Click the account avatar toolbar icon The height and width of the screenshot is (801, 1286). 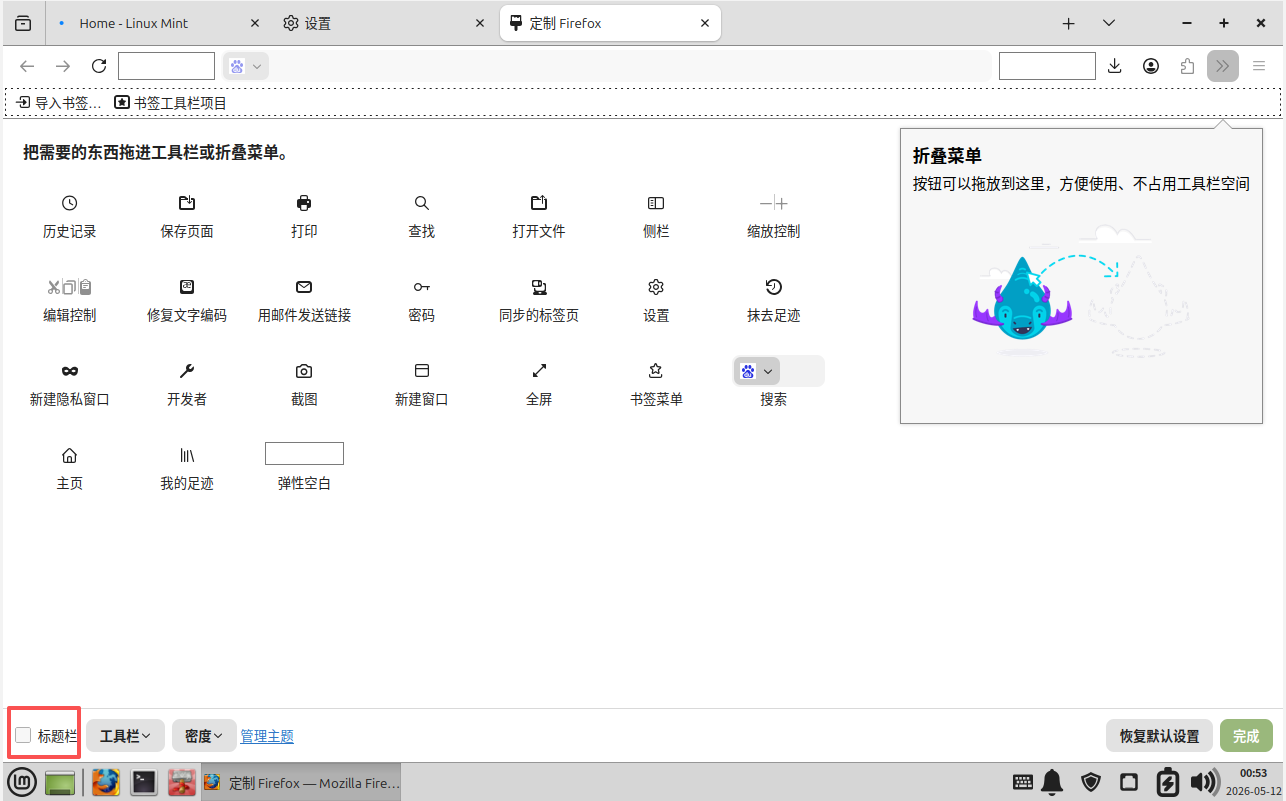click(1151, 66)
